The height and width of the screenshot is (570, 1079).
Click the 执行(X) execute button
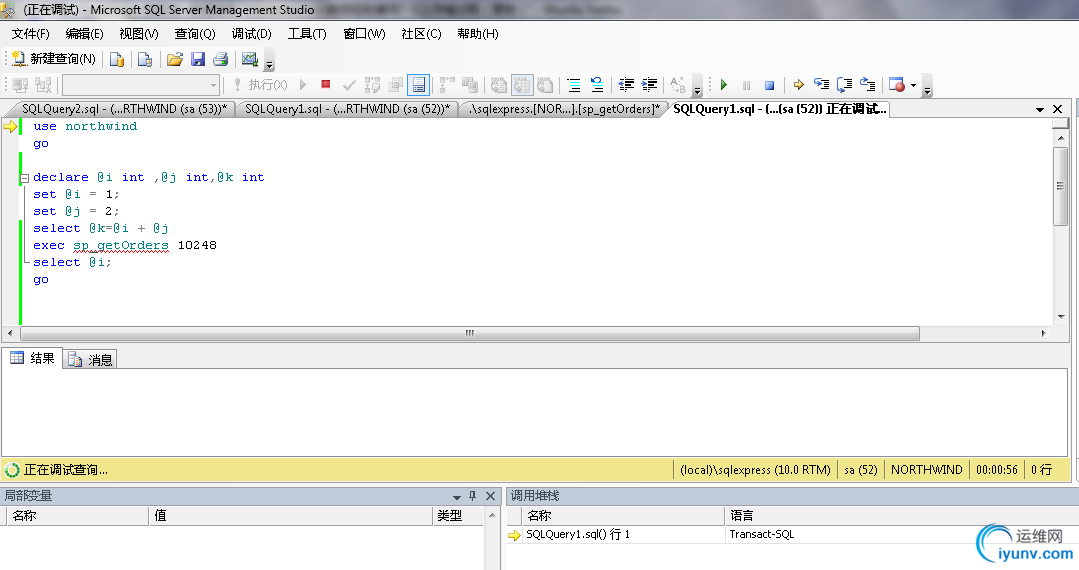point(260,85)
